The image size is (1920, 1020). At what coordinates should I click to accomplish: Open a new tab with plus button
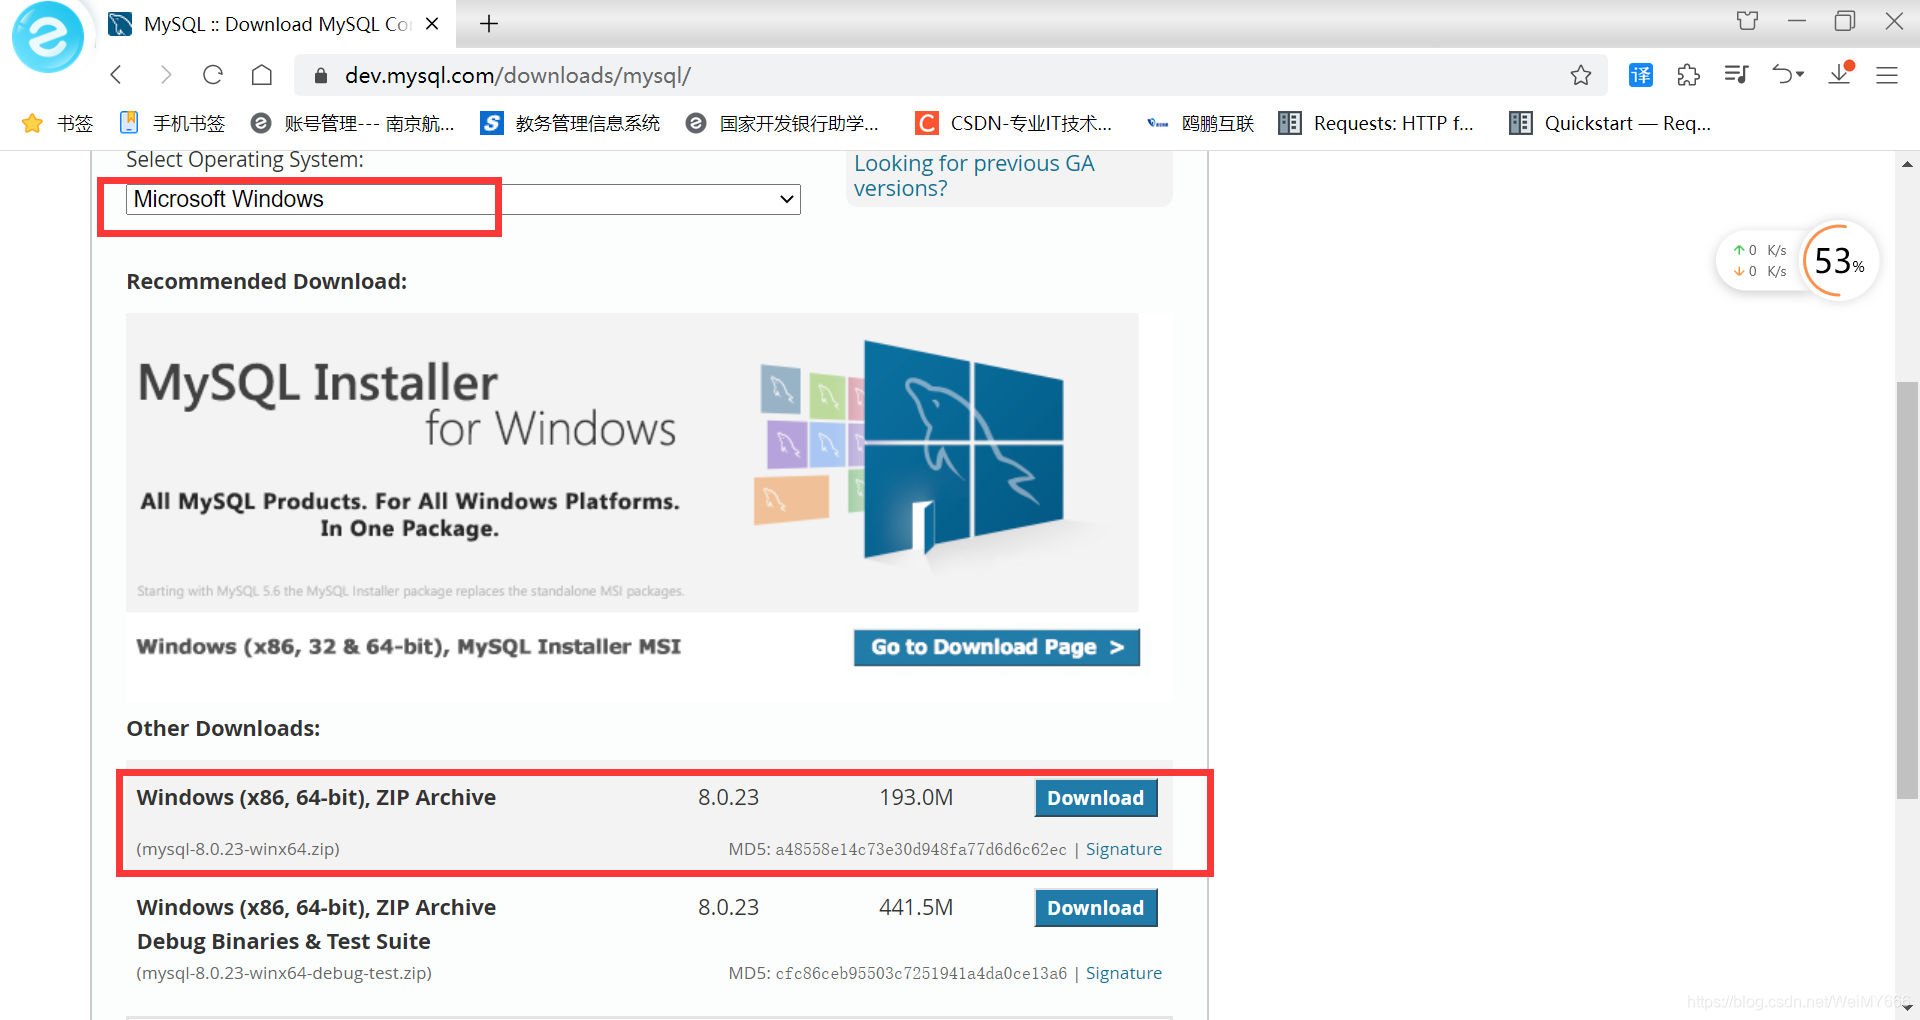[x=489, y=24]
